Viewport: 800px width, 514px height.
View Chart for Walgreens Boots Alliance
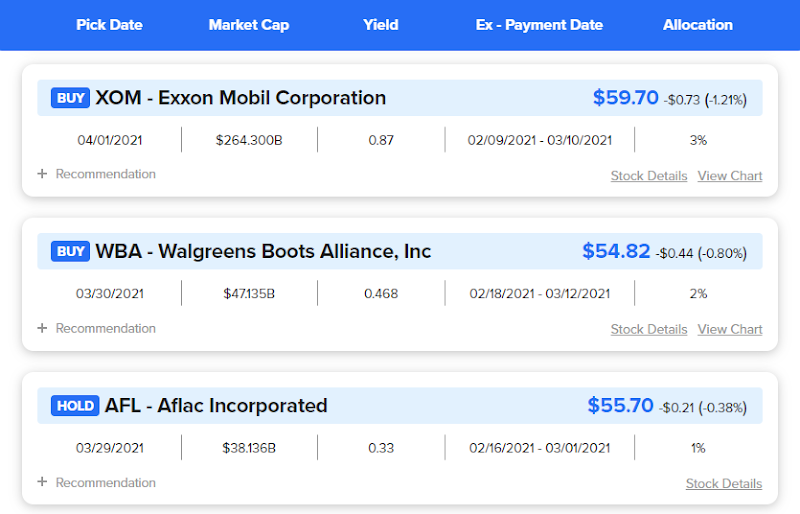point(730,329)
